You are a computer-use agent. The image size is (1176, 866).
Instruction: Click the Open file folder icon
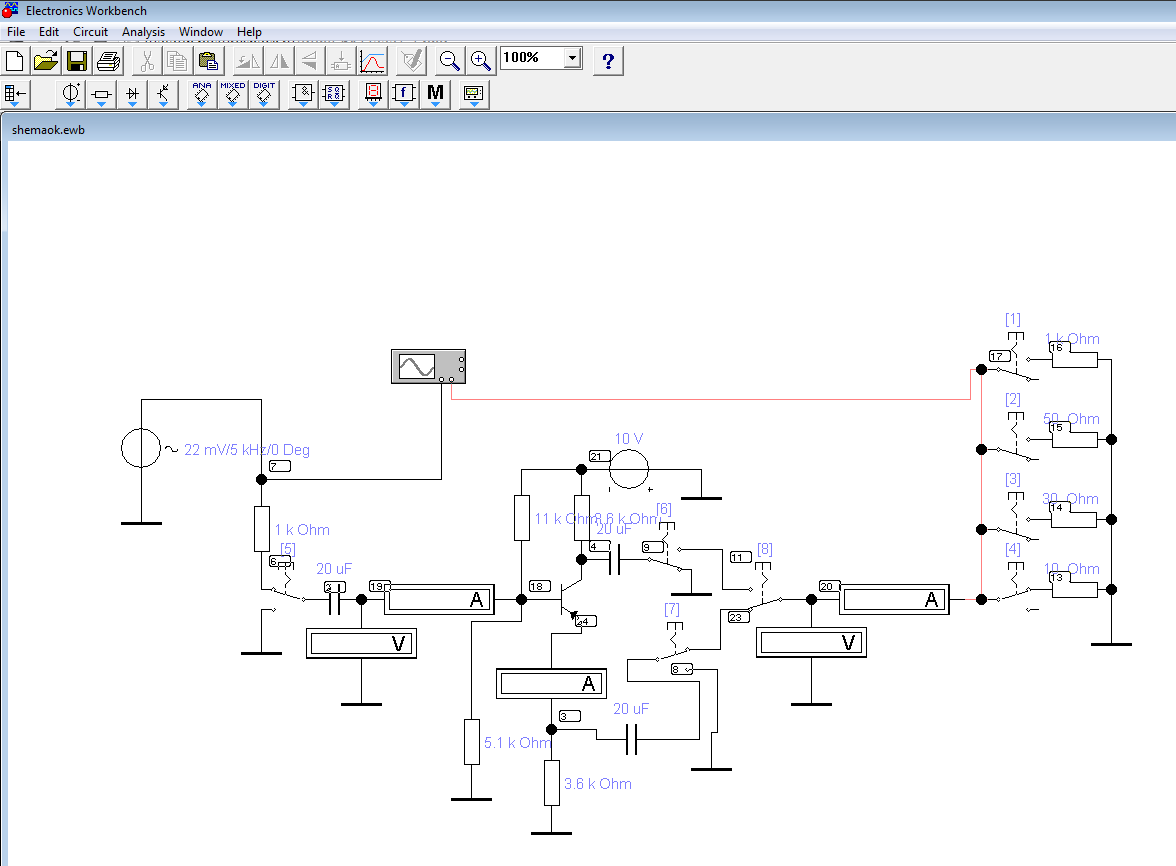(46, 61)
